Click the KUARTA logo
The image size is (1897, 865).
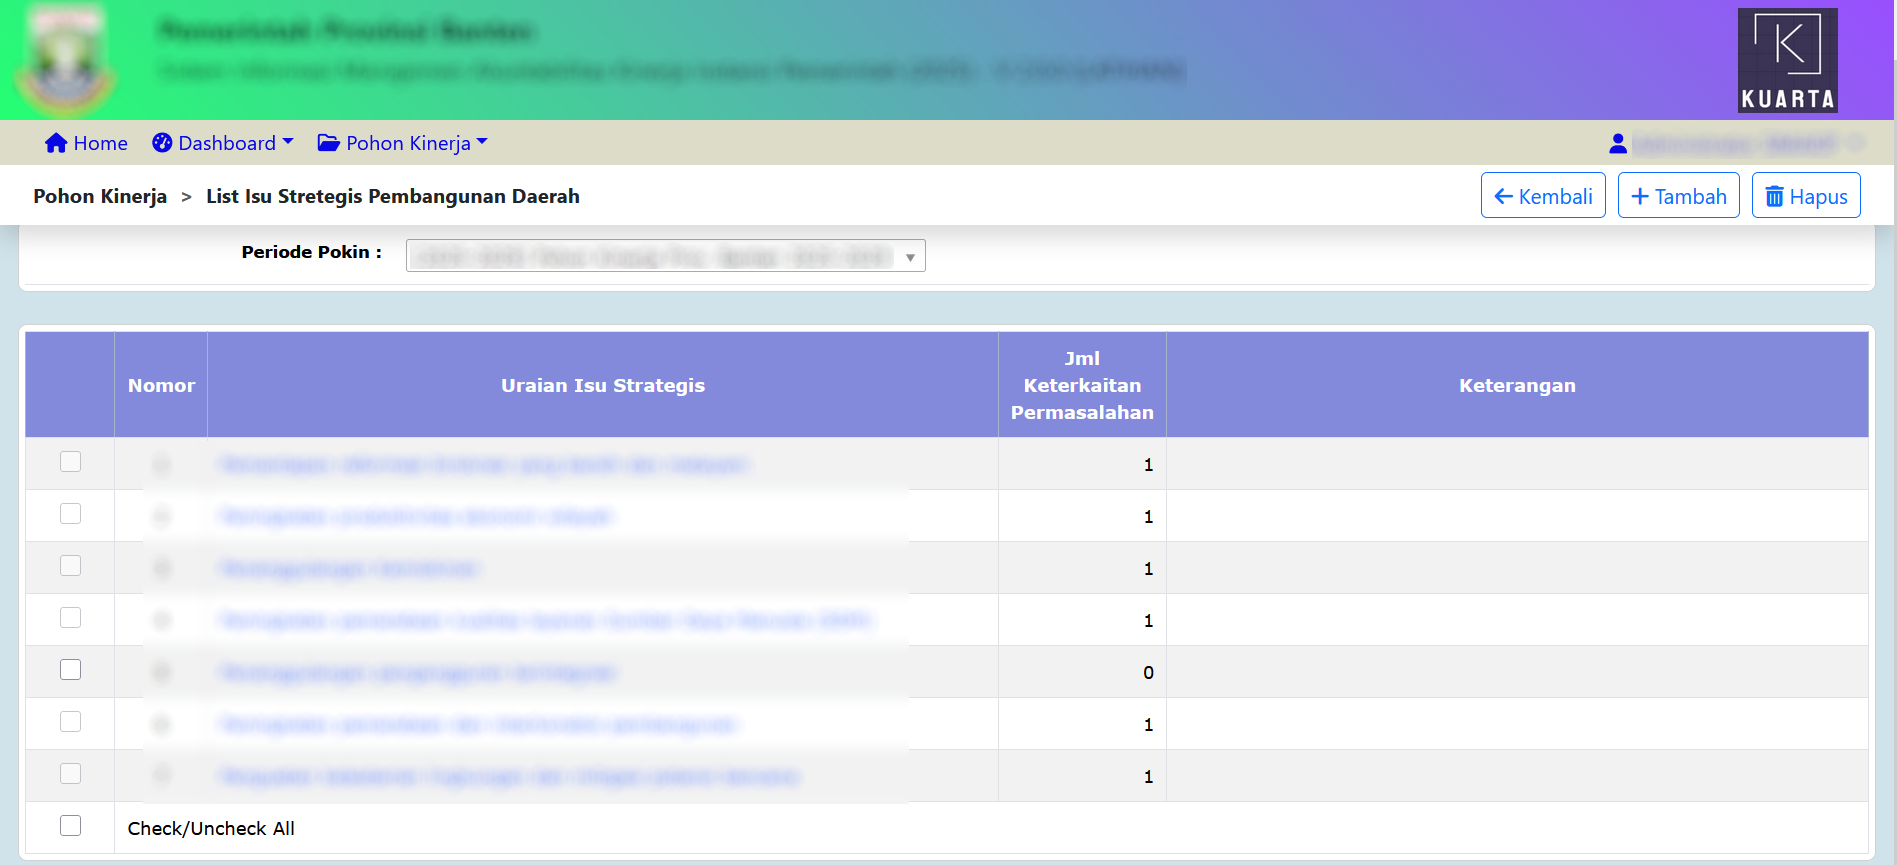pos(1787,60)
